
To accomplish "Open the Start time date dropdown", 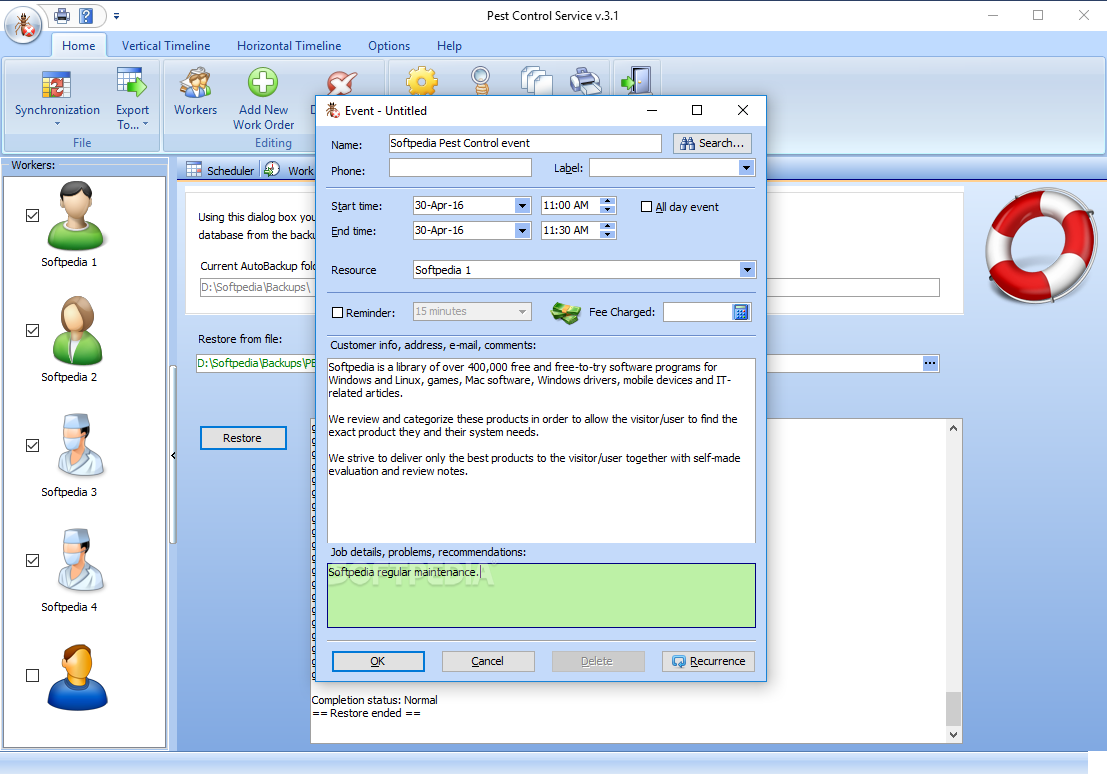I will (x=522, y=206).
